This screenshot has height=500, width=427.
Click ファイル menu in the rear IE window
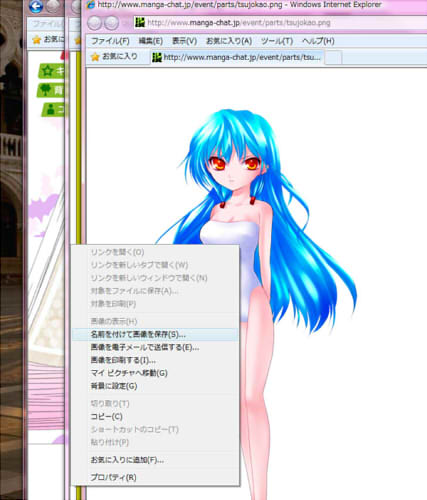47,24
